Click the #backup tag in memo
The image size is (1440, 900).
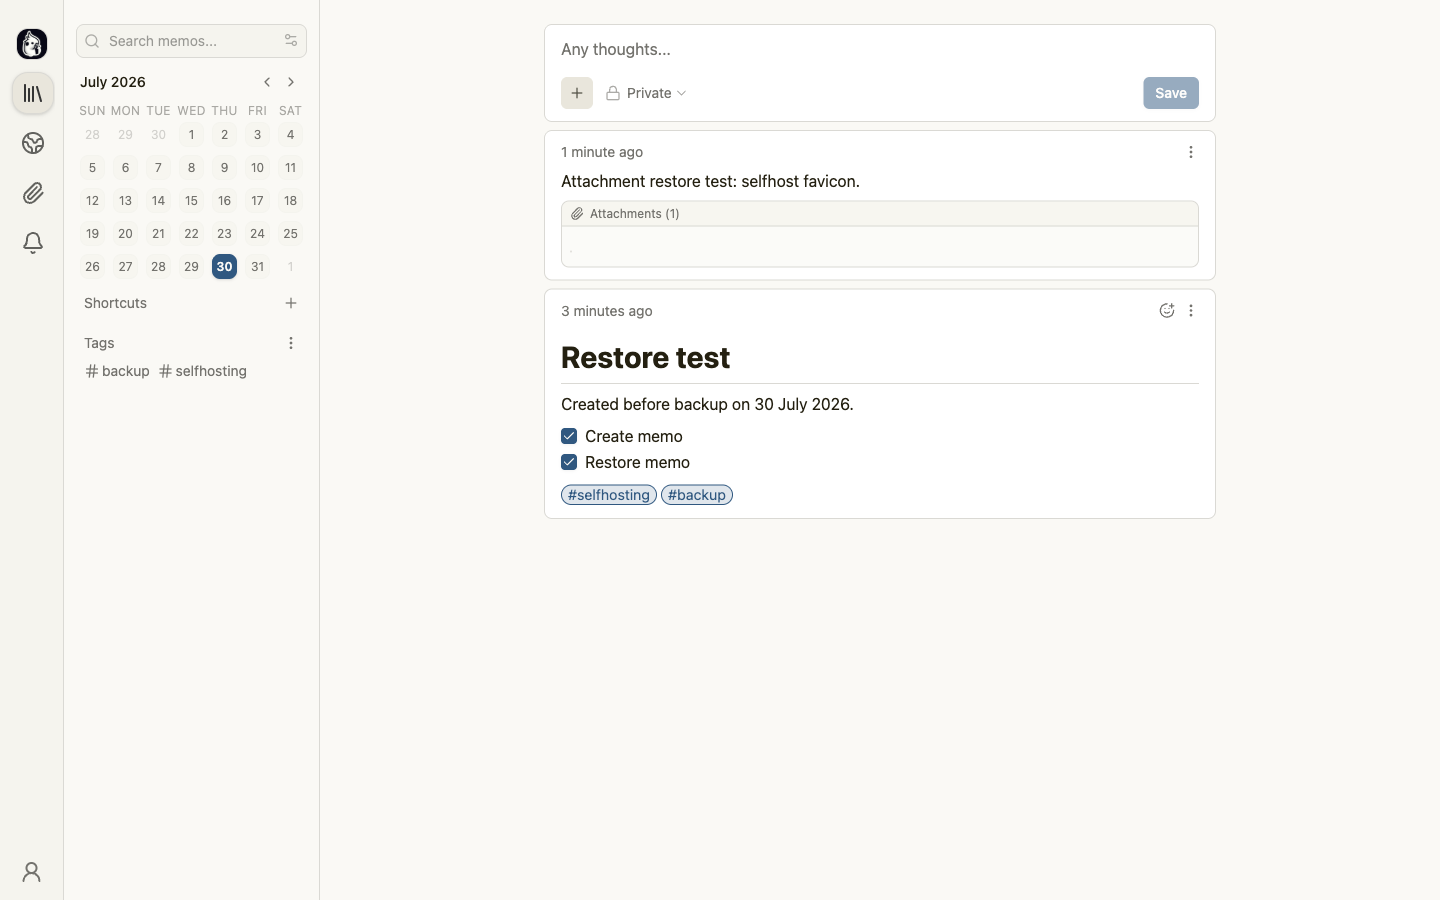[x=697, y=495]
